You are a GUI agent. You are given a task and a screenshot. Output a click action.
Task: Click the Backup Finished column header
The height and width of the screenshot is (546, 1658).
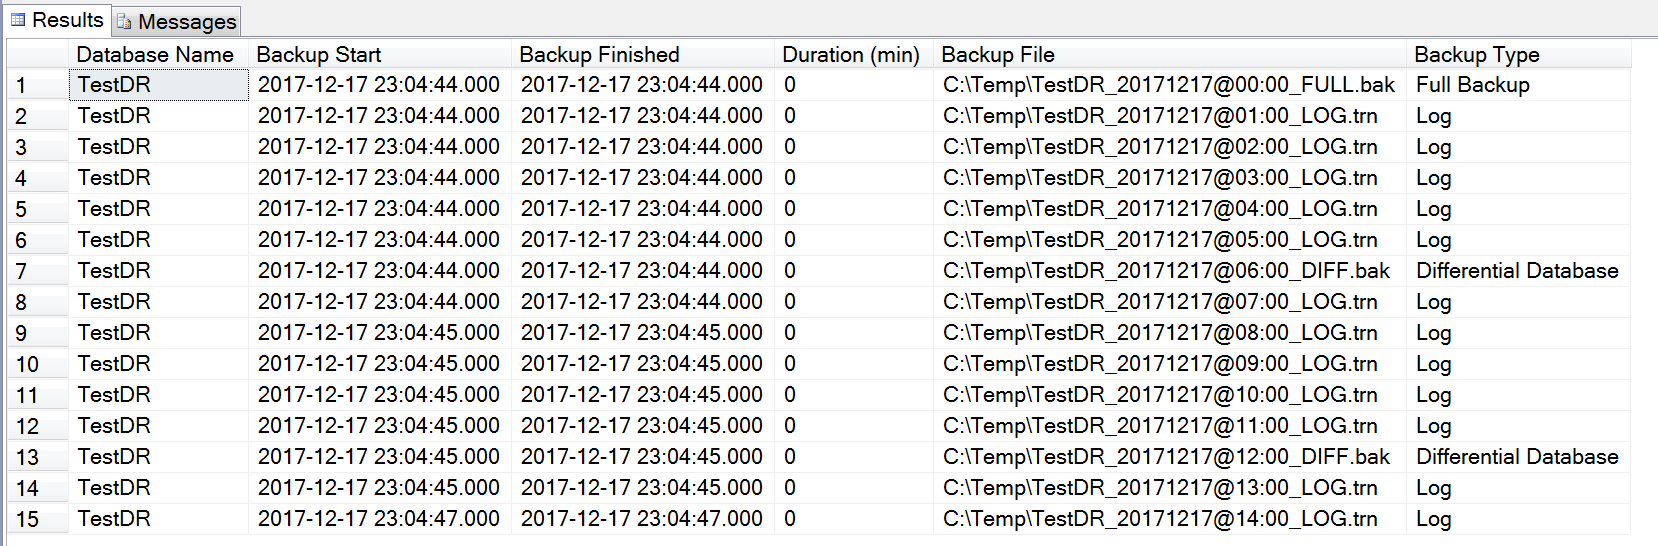coord(599,55)
